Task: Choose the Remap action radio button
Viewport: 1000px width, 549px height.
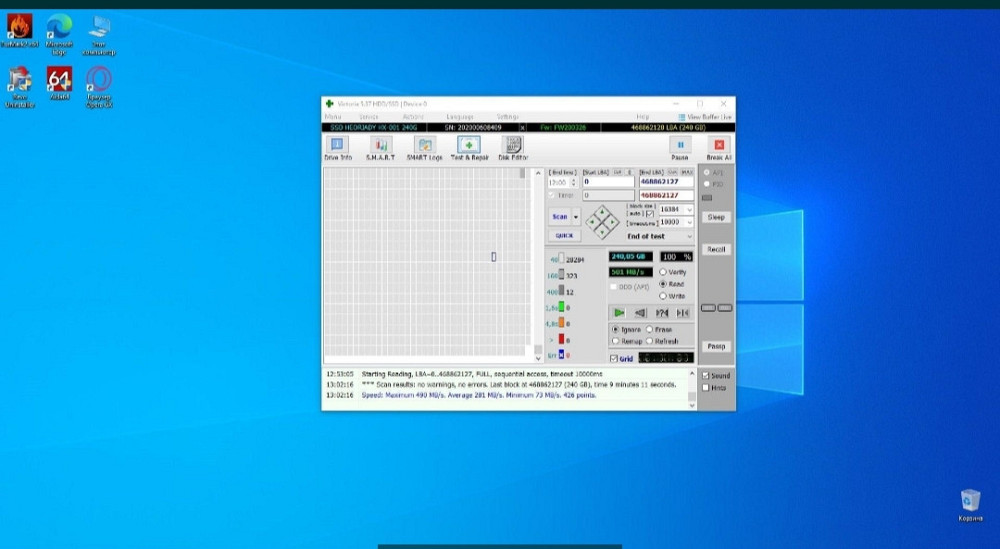Action: click(615, 340)
